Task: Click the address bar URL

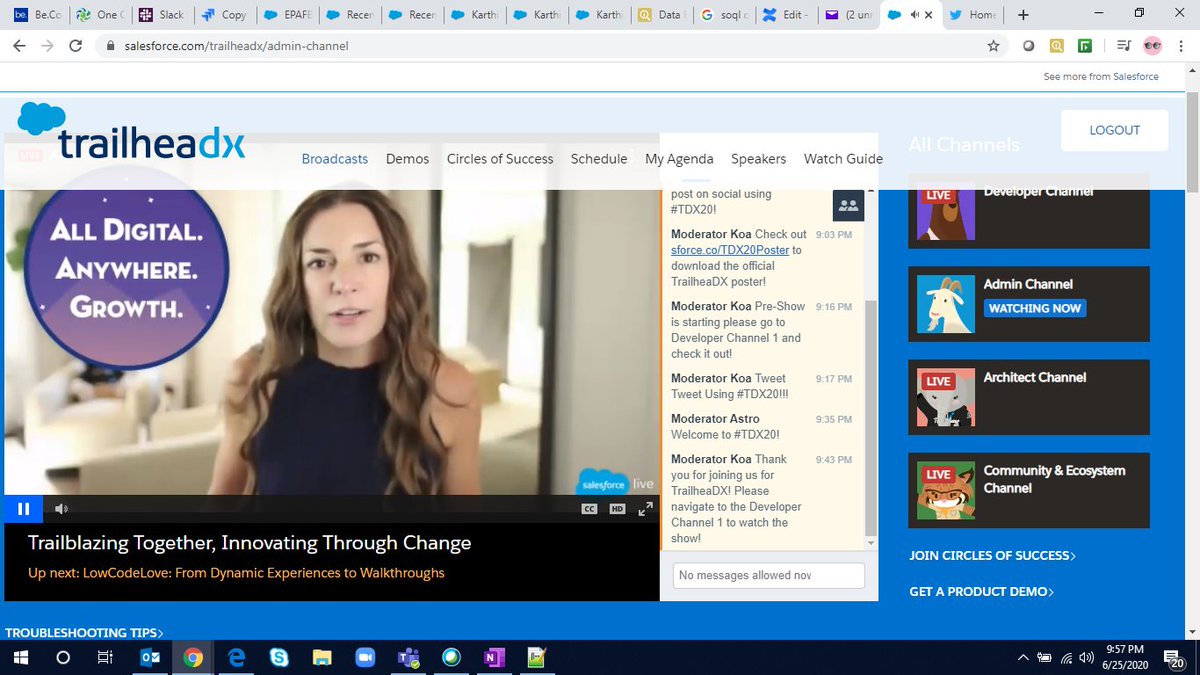Action: [x=237, y=46]
